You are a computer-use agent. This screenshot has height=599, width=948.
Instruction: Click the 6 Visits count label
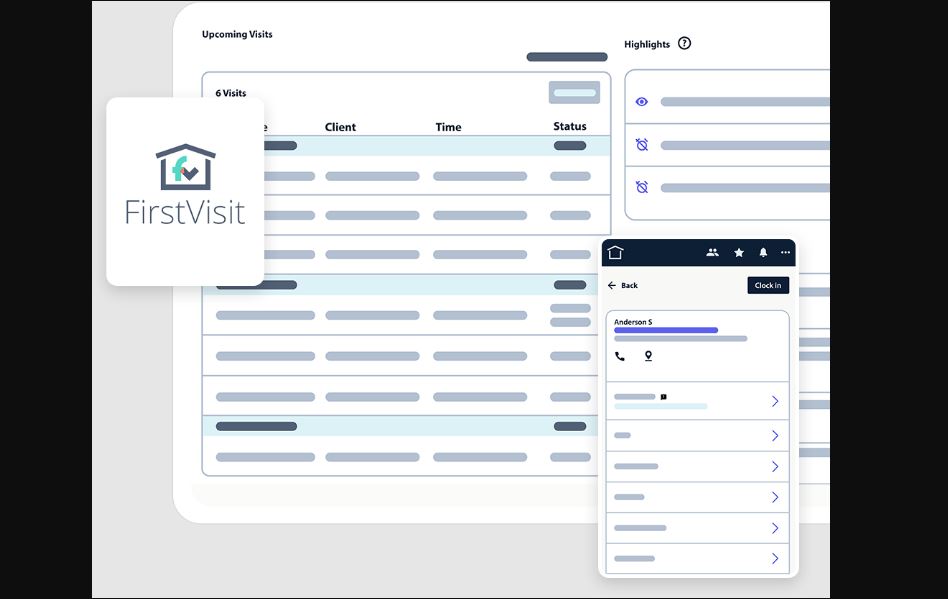[x=230, y=93]
